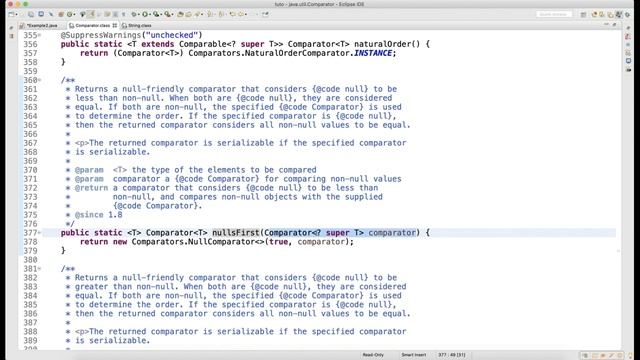Click the Read-Only status bar entry
The width and height of the screenshot is (640, 360).
pos(373,355)
